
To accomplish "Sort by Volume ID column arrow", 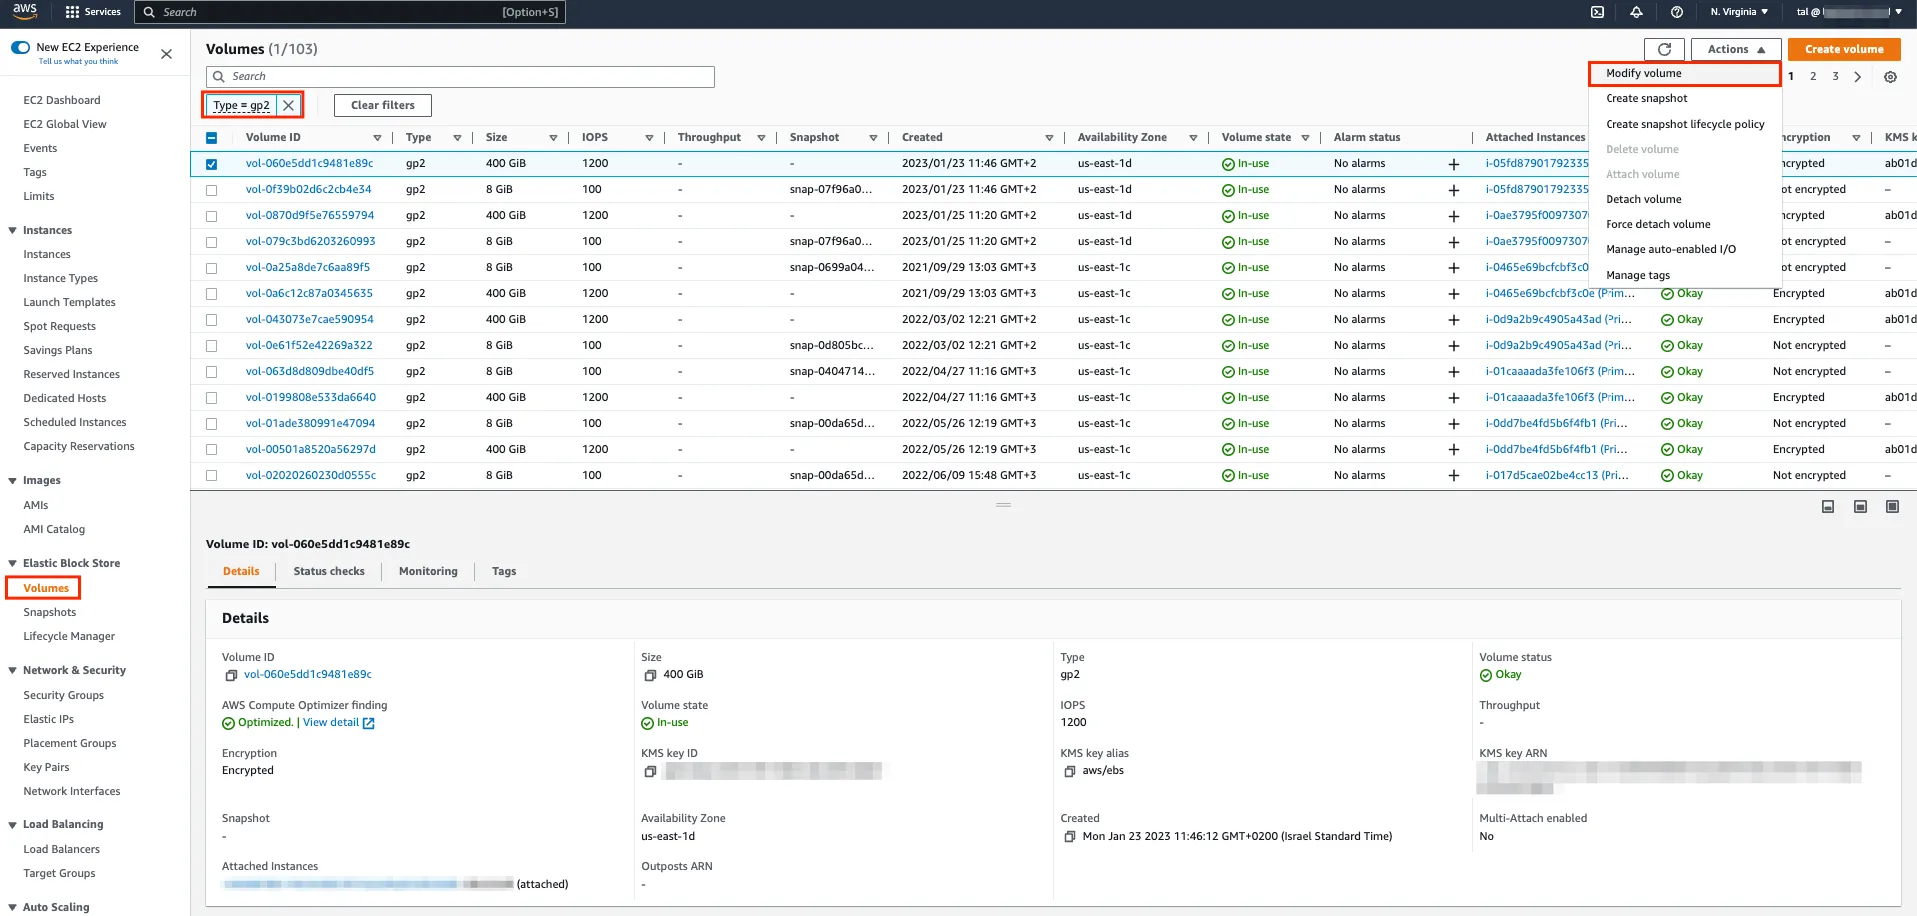I will 377,138.
